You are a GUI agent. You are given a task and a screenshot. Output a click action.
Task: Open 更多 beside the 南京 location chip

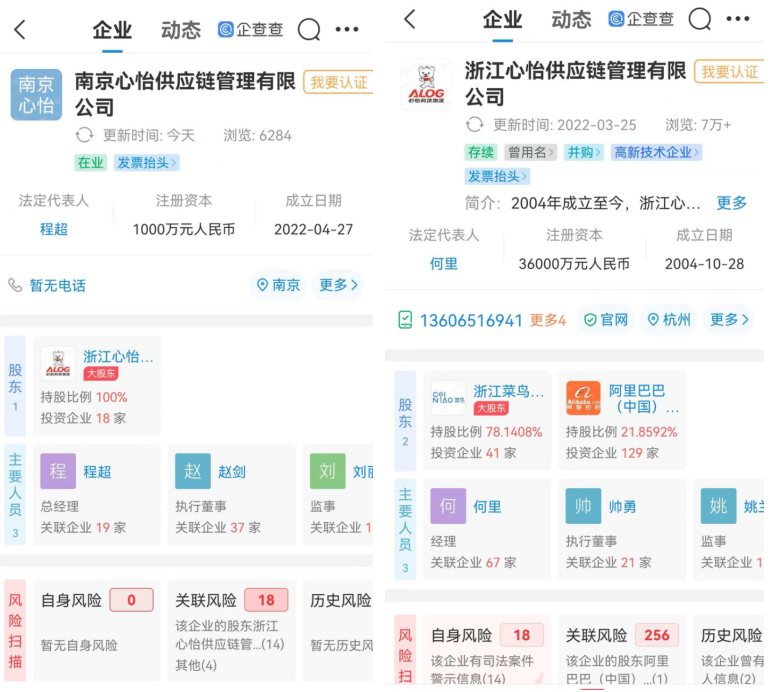coord(338,284)
